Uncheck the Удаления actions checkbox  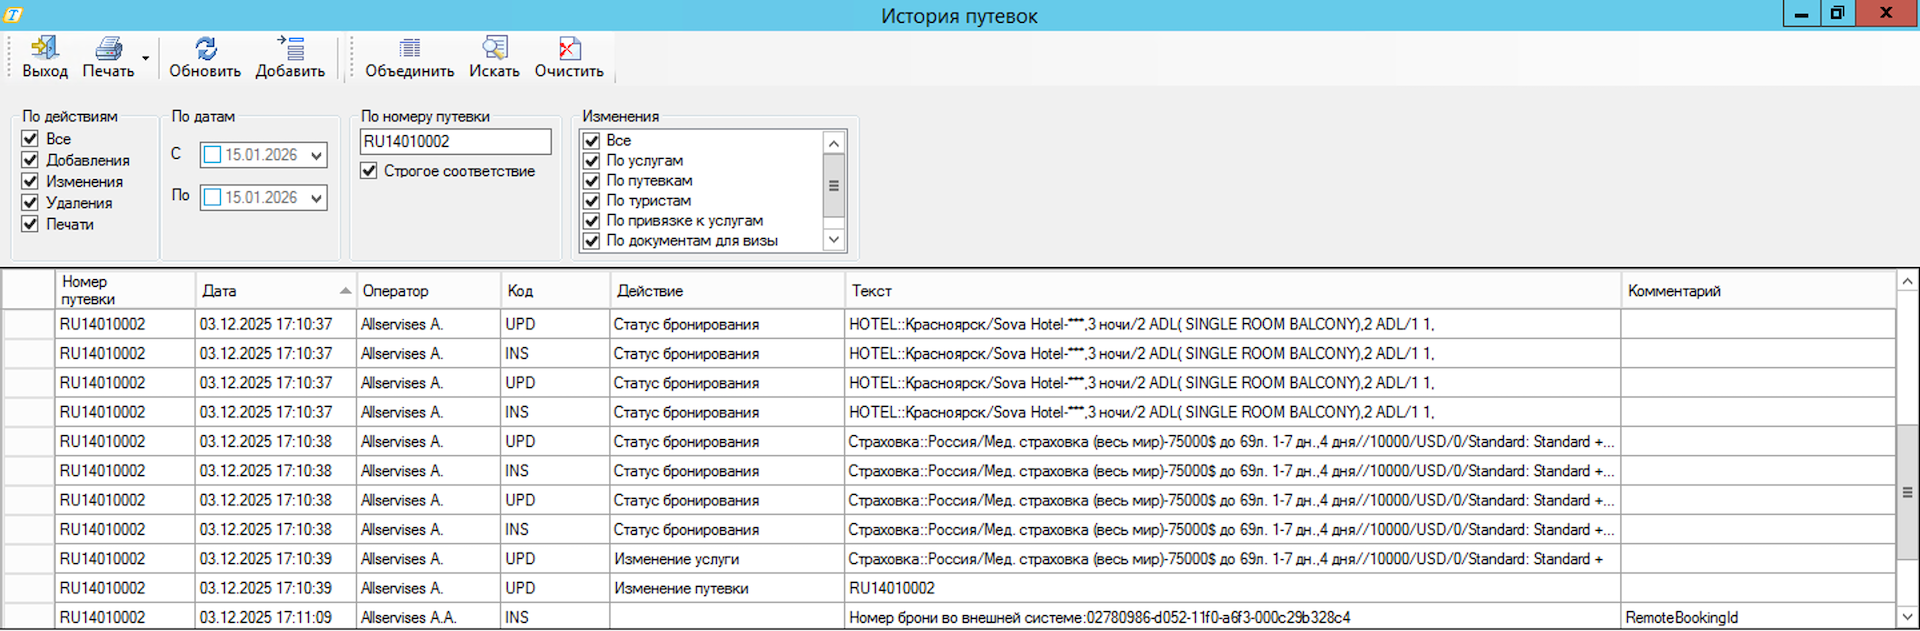(x=30, y=203)
